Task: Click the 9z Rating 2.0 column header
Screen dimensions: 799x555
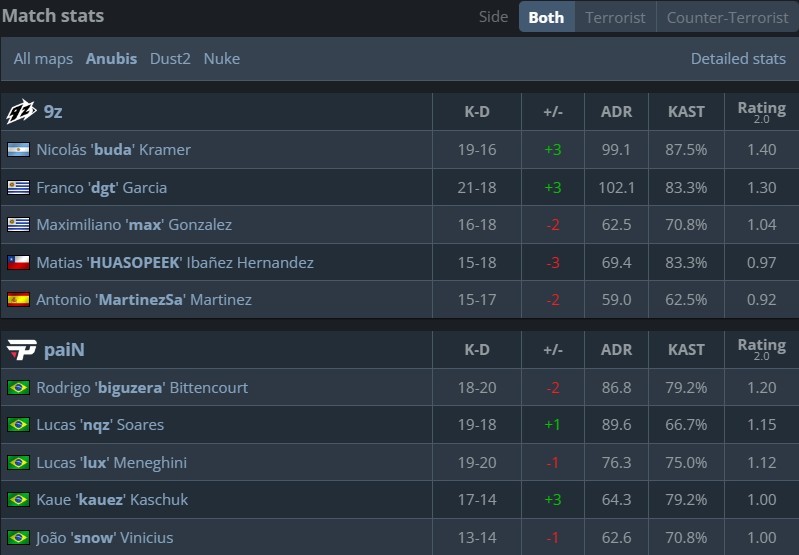Action: click(x=761, y=112)
